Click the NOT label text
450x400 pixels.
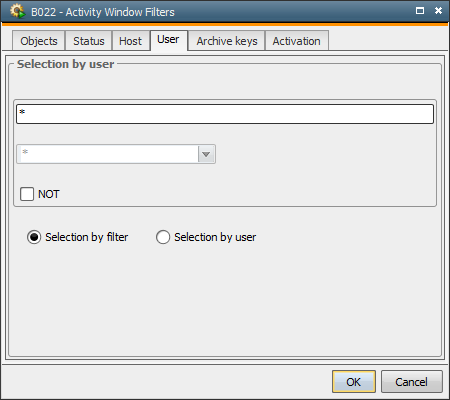pyautogui.click(x=49, y=194)
